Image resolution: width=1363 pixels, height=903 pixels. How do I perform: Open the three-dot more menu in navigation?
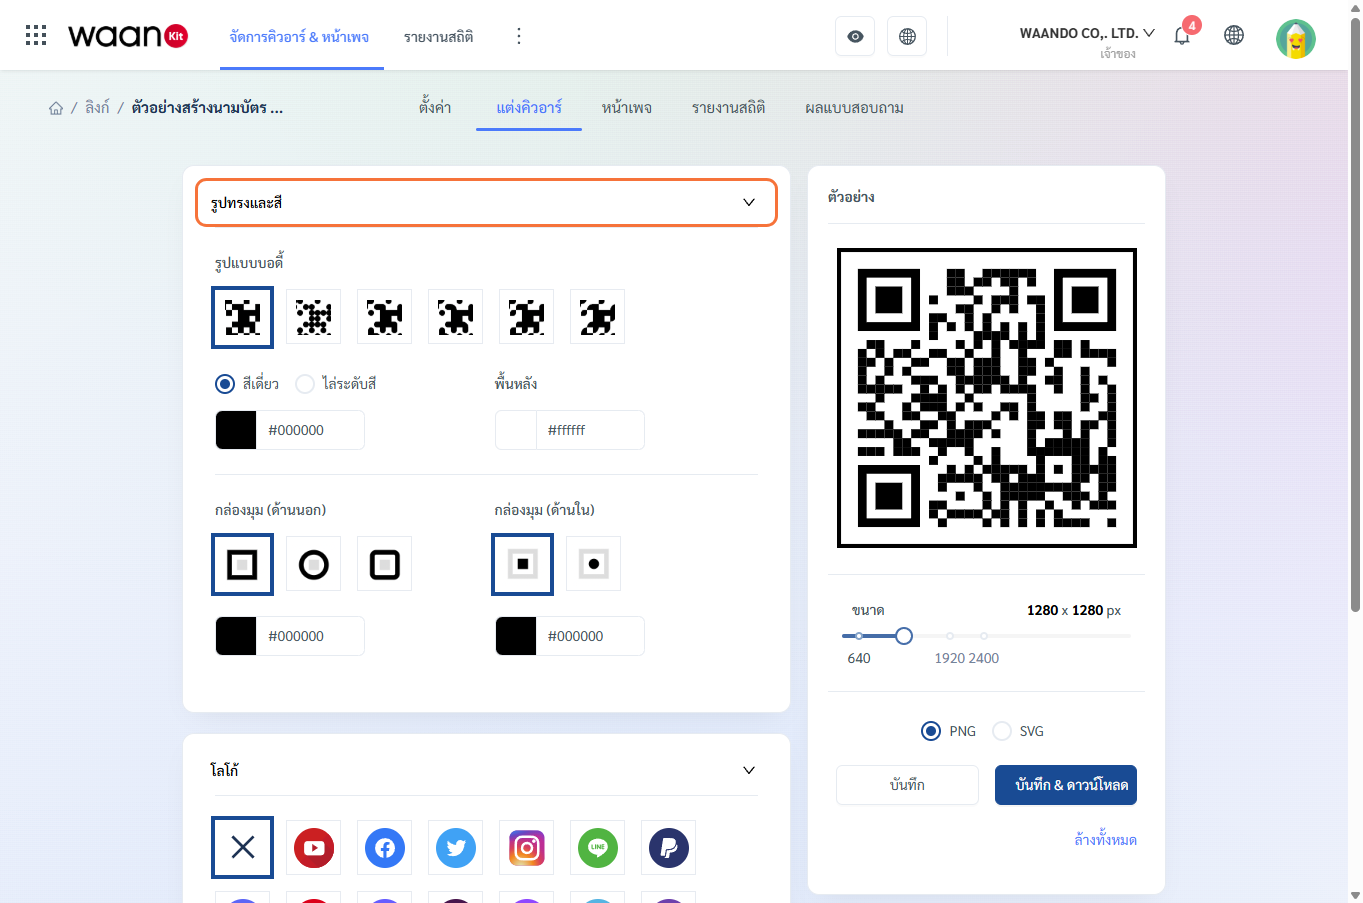[518, 36]
